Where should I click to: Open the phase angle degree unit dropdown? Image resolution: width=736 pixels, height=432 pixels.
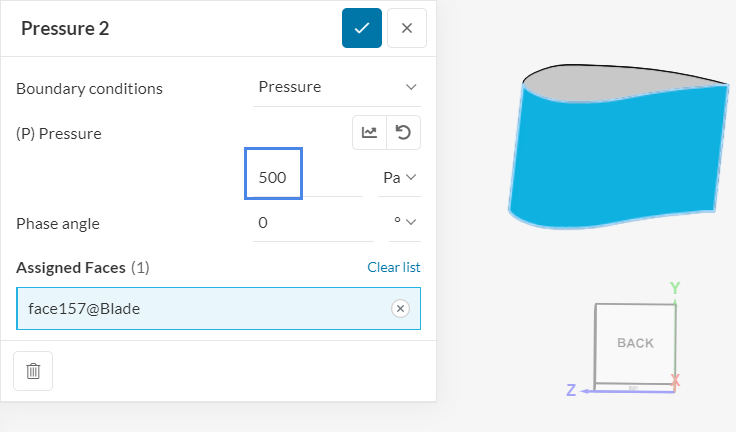click(x=404, y=222)
